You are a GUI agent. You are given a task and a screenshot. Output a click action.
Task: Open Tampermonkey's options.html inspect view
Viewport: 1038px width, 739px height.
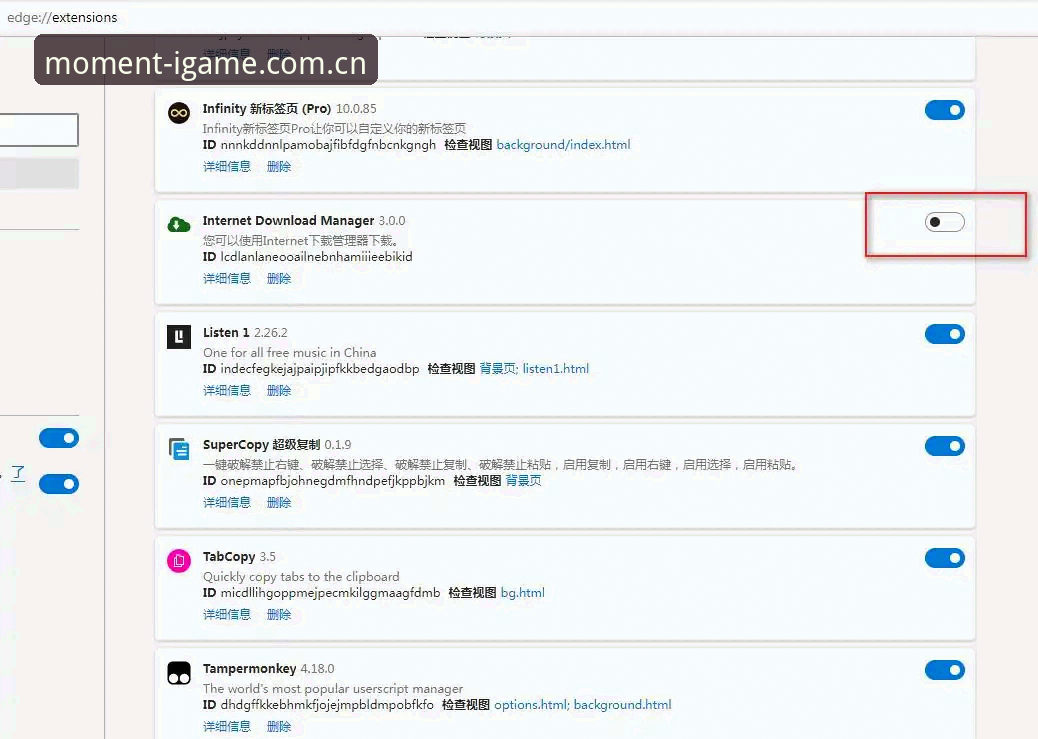(x=531, y=705)
